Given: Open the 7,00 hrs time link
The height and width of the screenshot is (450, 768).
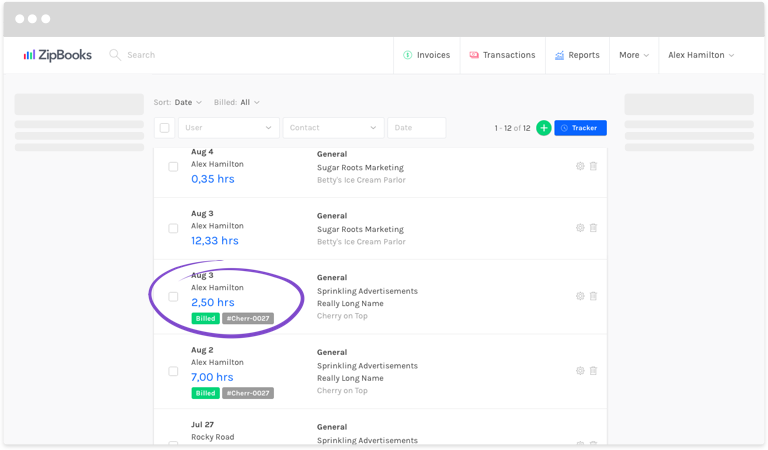Looking at the screenshot, I should (212, 377).
